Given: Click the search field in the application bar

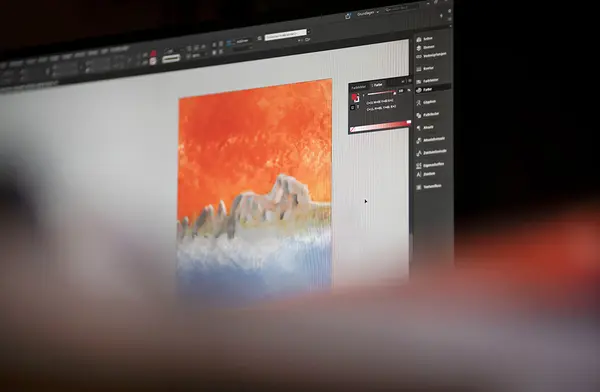Looking at the screenshot, I should coord(401,7).
